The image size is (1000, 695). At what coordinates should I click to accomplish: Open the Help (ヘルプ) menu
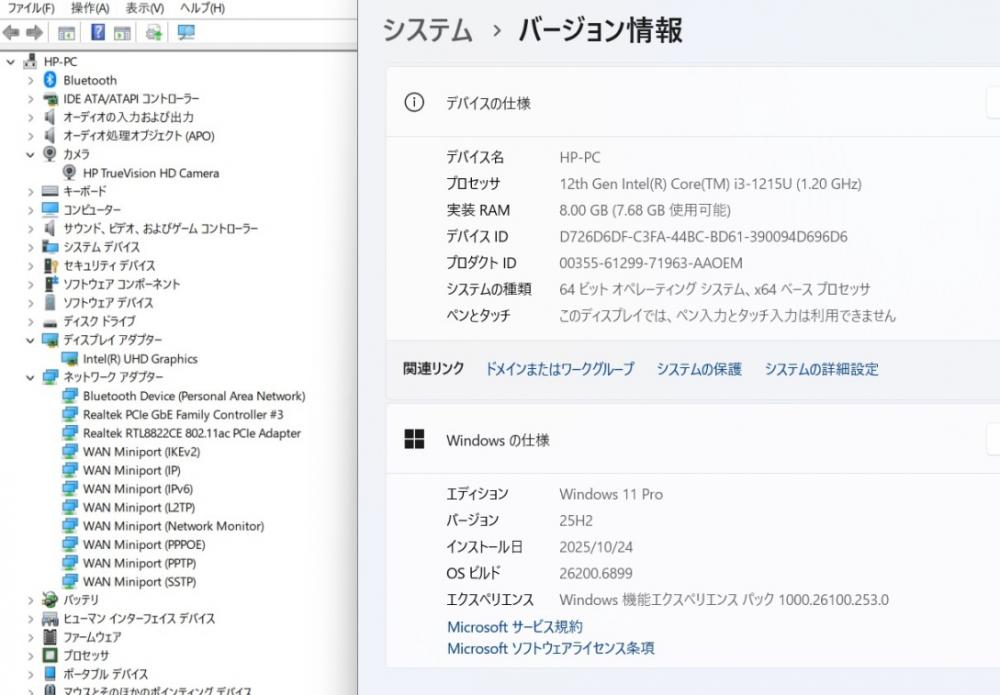click(x=202, y=8)
